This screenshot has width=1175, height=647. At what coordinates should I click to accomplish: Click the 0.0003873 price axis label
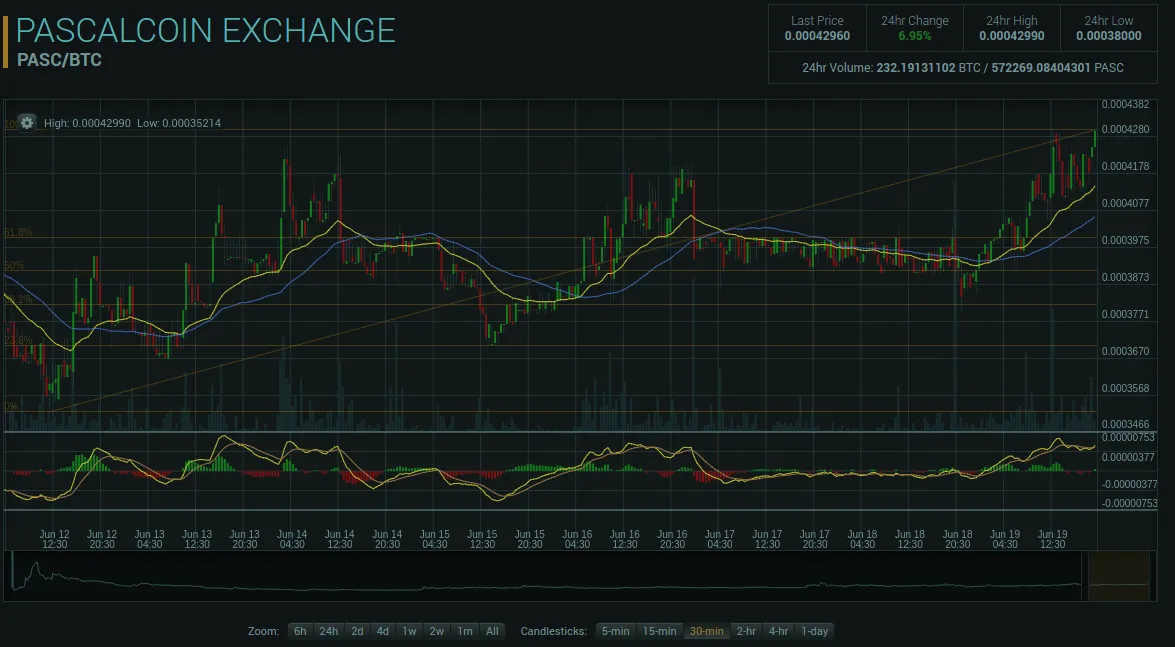point(1125,277)
